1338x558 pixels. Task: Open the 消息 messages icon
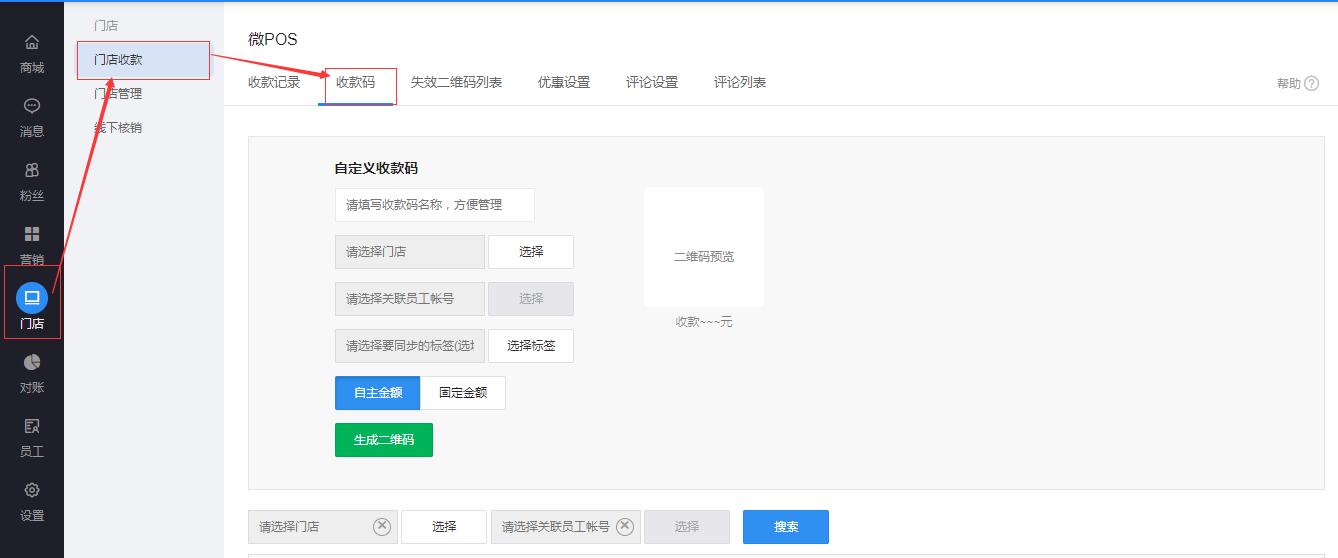32,107
